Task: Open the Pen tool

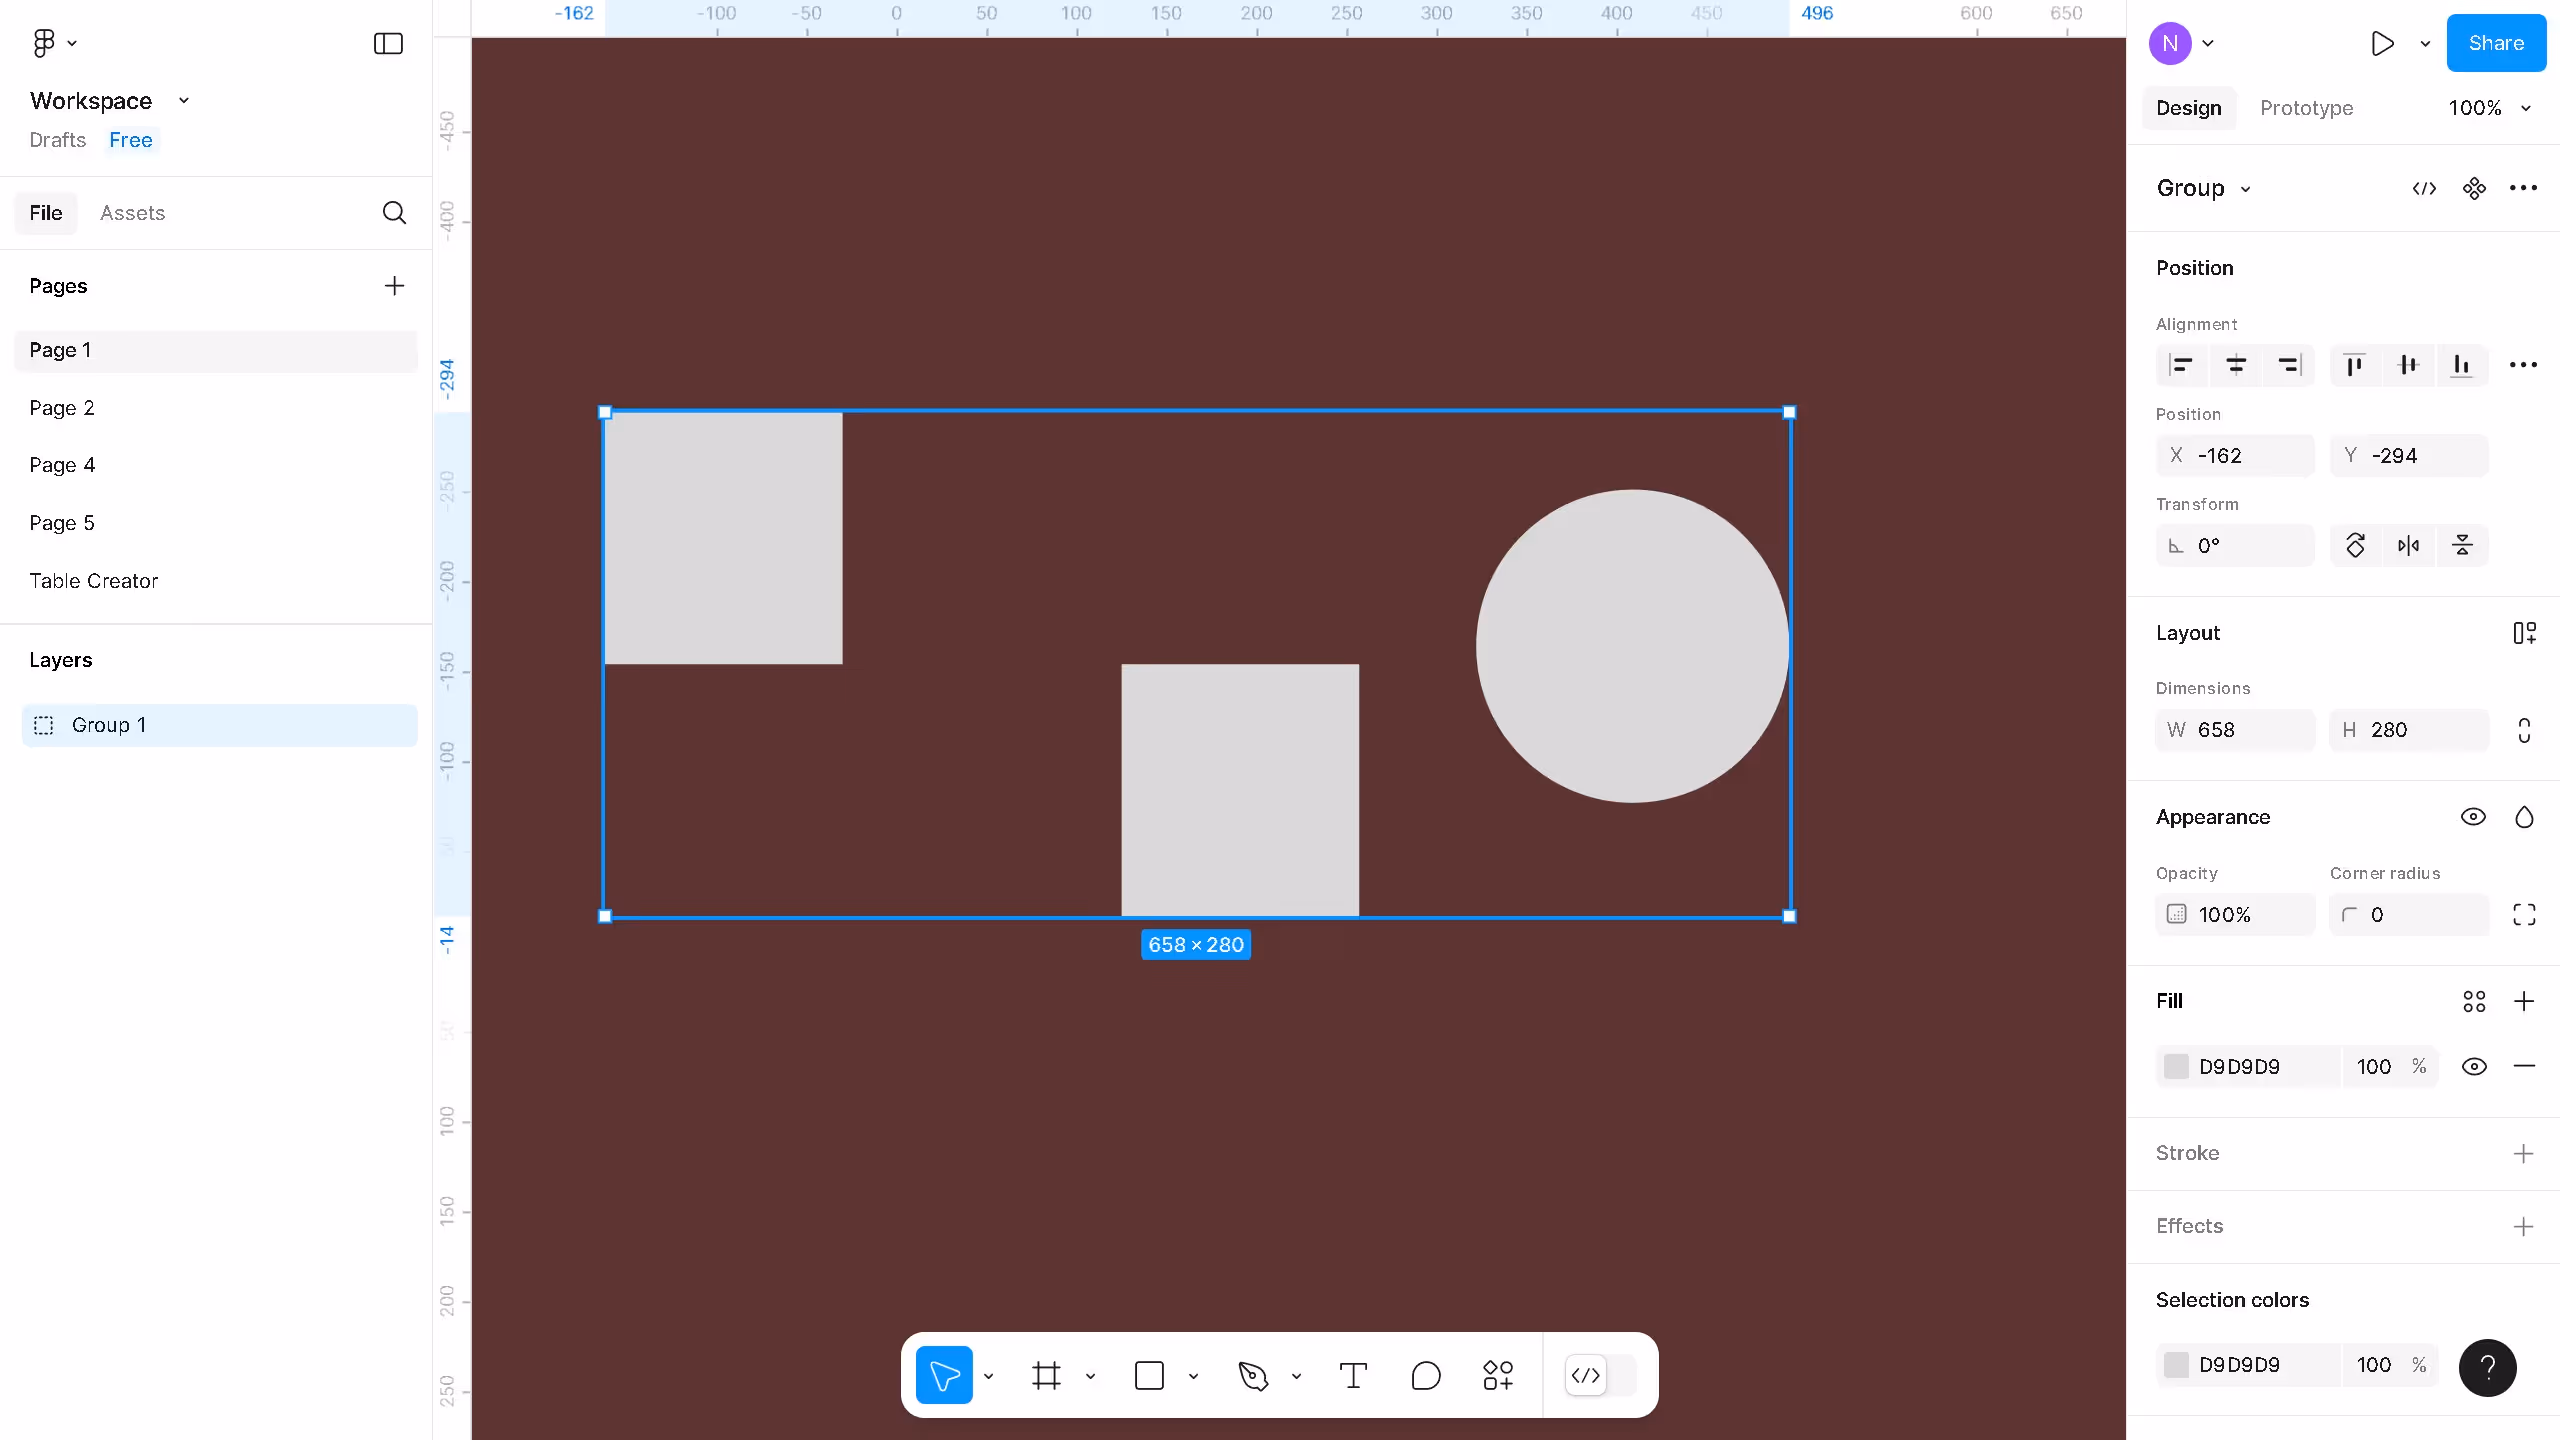Action: pos(1252,1375)
